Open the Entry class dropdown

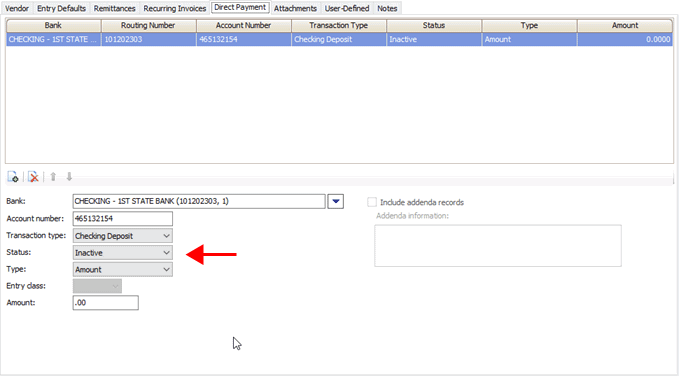click(97, 286)
